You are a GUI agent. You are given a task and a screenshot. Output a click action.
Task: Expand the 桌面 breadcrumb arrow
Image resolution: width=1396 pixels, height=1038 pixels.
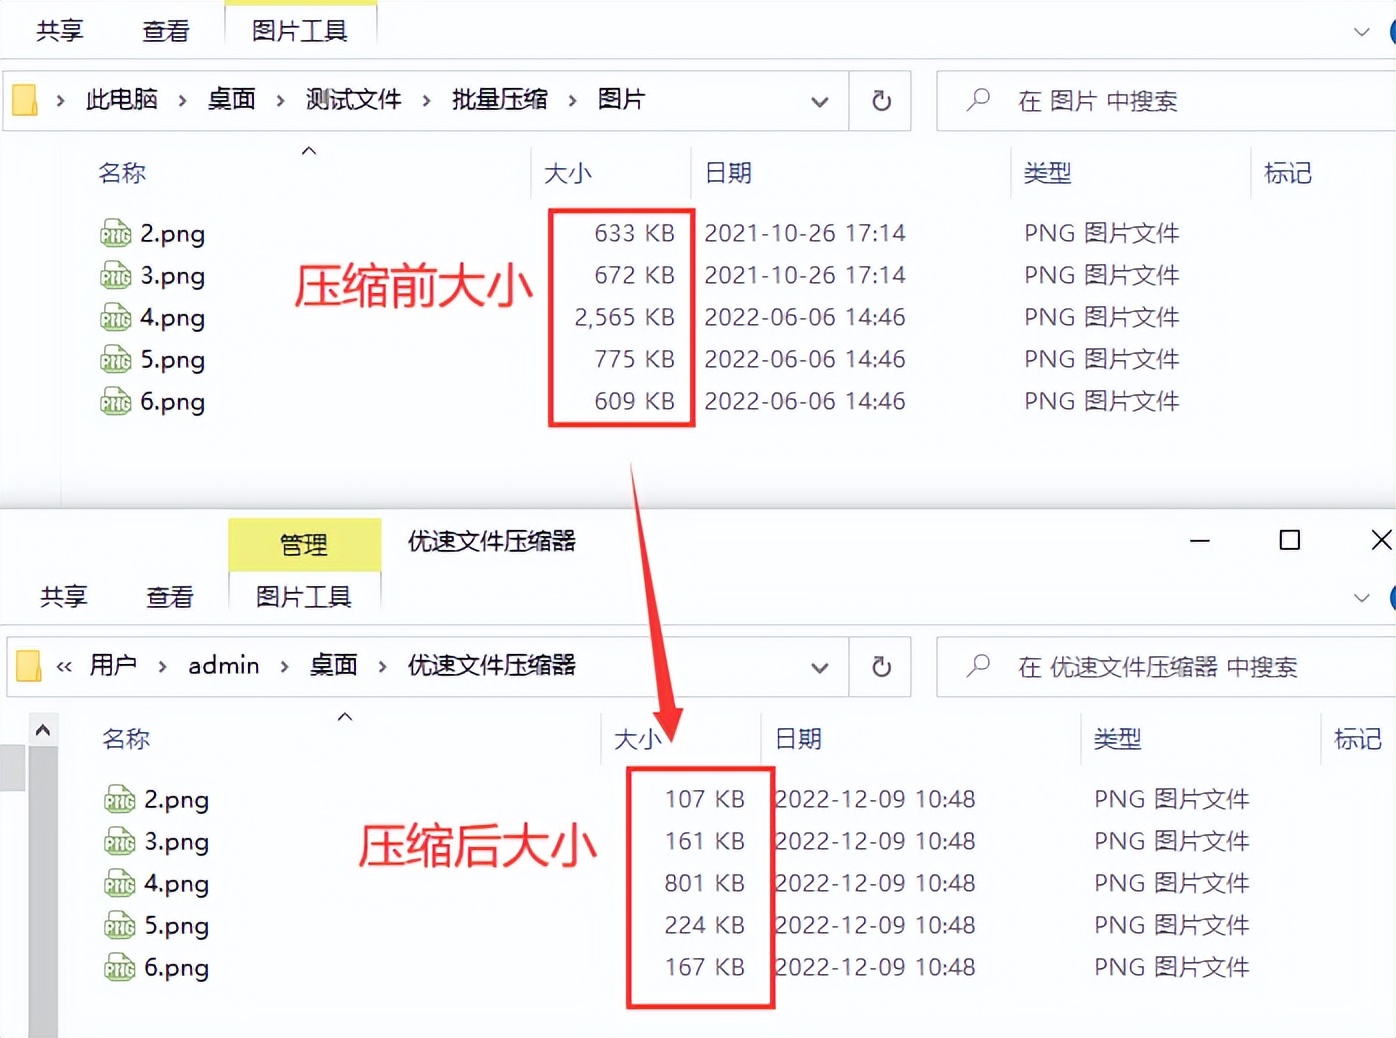[x=278, y=100]
